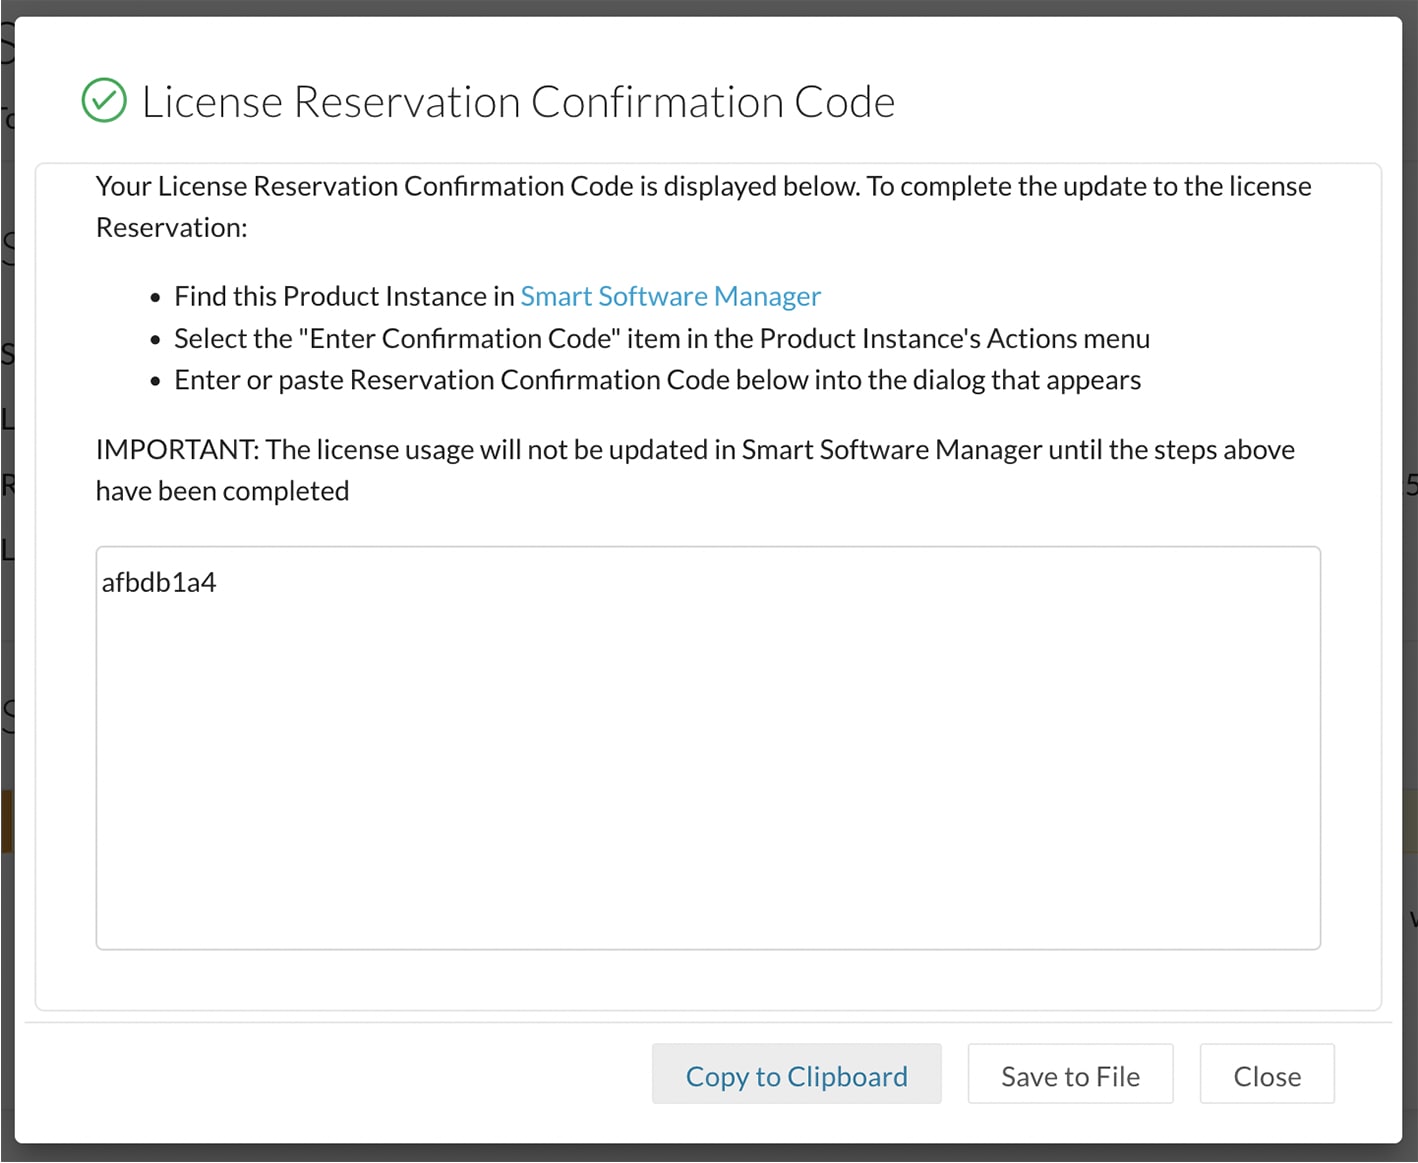Image resolution: width=1418 pixels, height=1163 pixels.
Task: Click the License Reservation Confirmation Code heading
Action: tap(518, 102)
